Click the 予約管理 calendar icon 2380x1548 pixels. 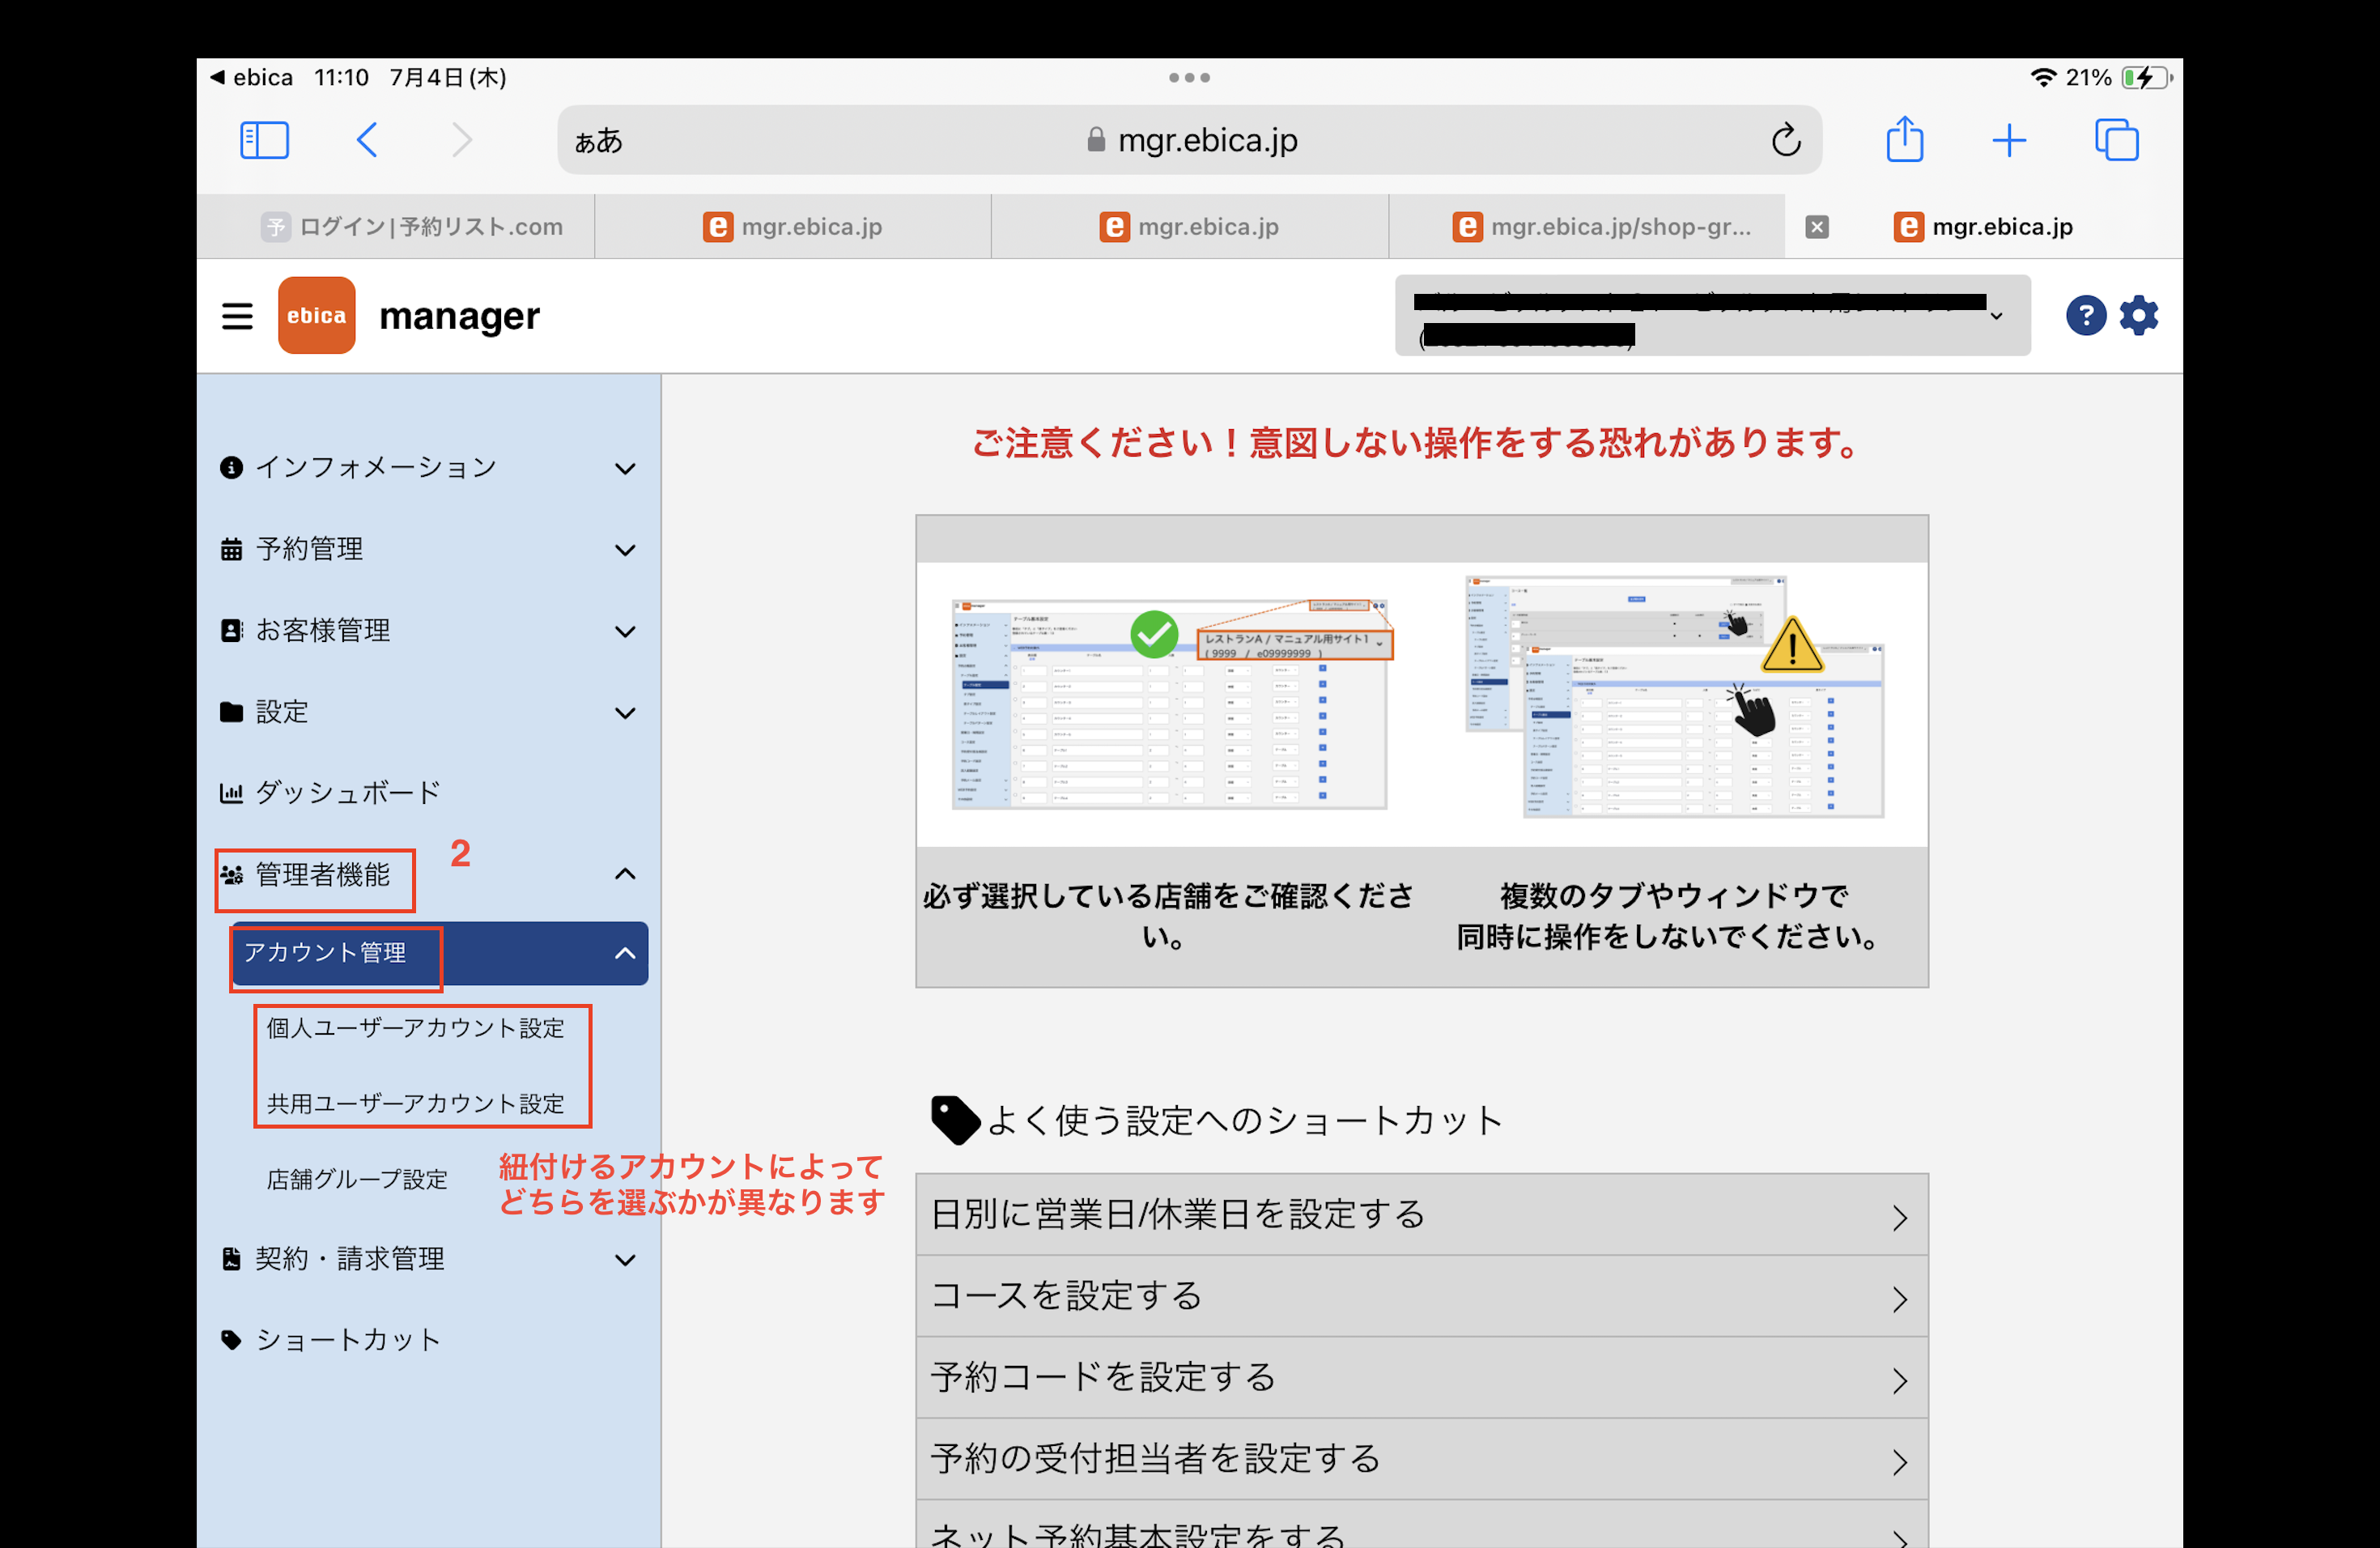231,549
